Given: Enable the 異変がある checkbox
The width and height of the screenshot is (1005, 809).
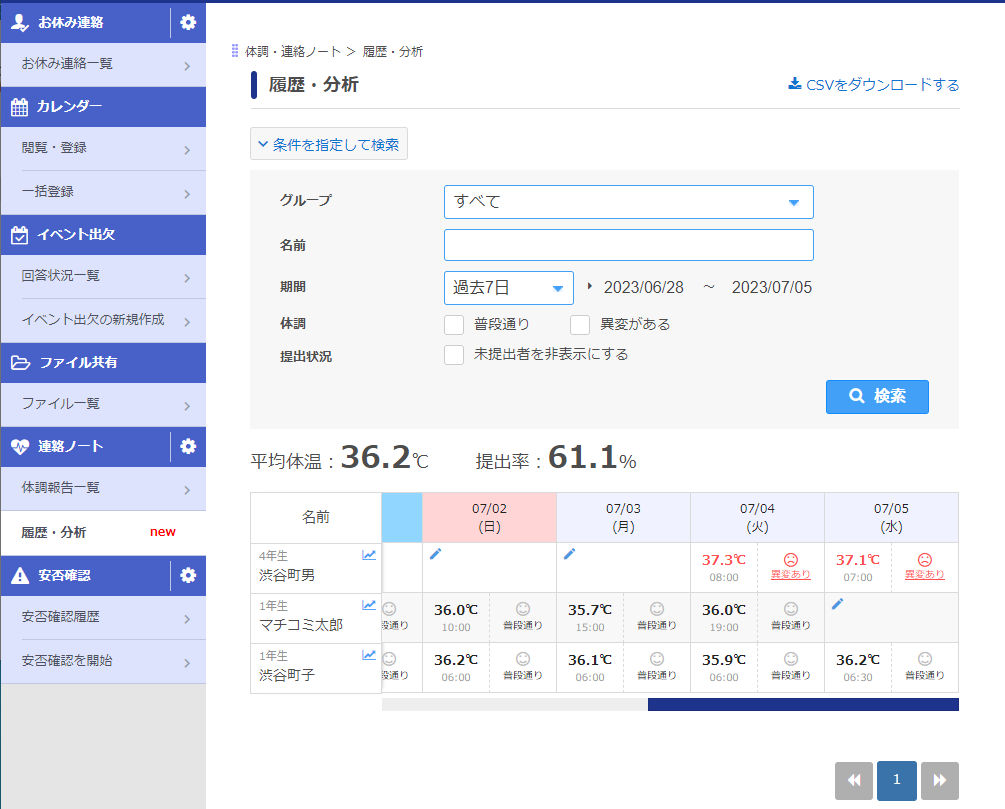Looking at the screenshot, I should 580,325.
